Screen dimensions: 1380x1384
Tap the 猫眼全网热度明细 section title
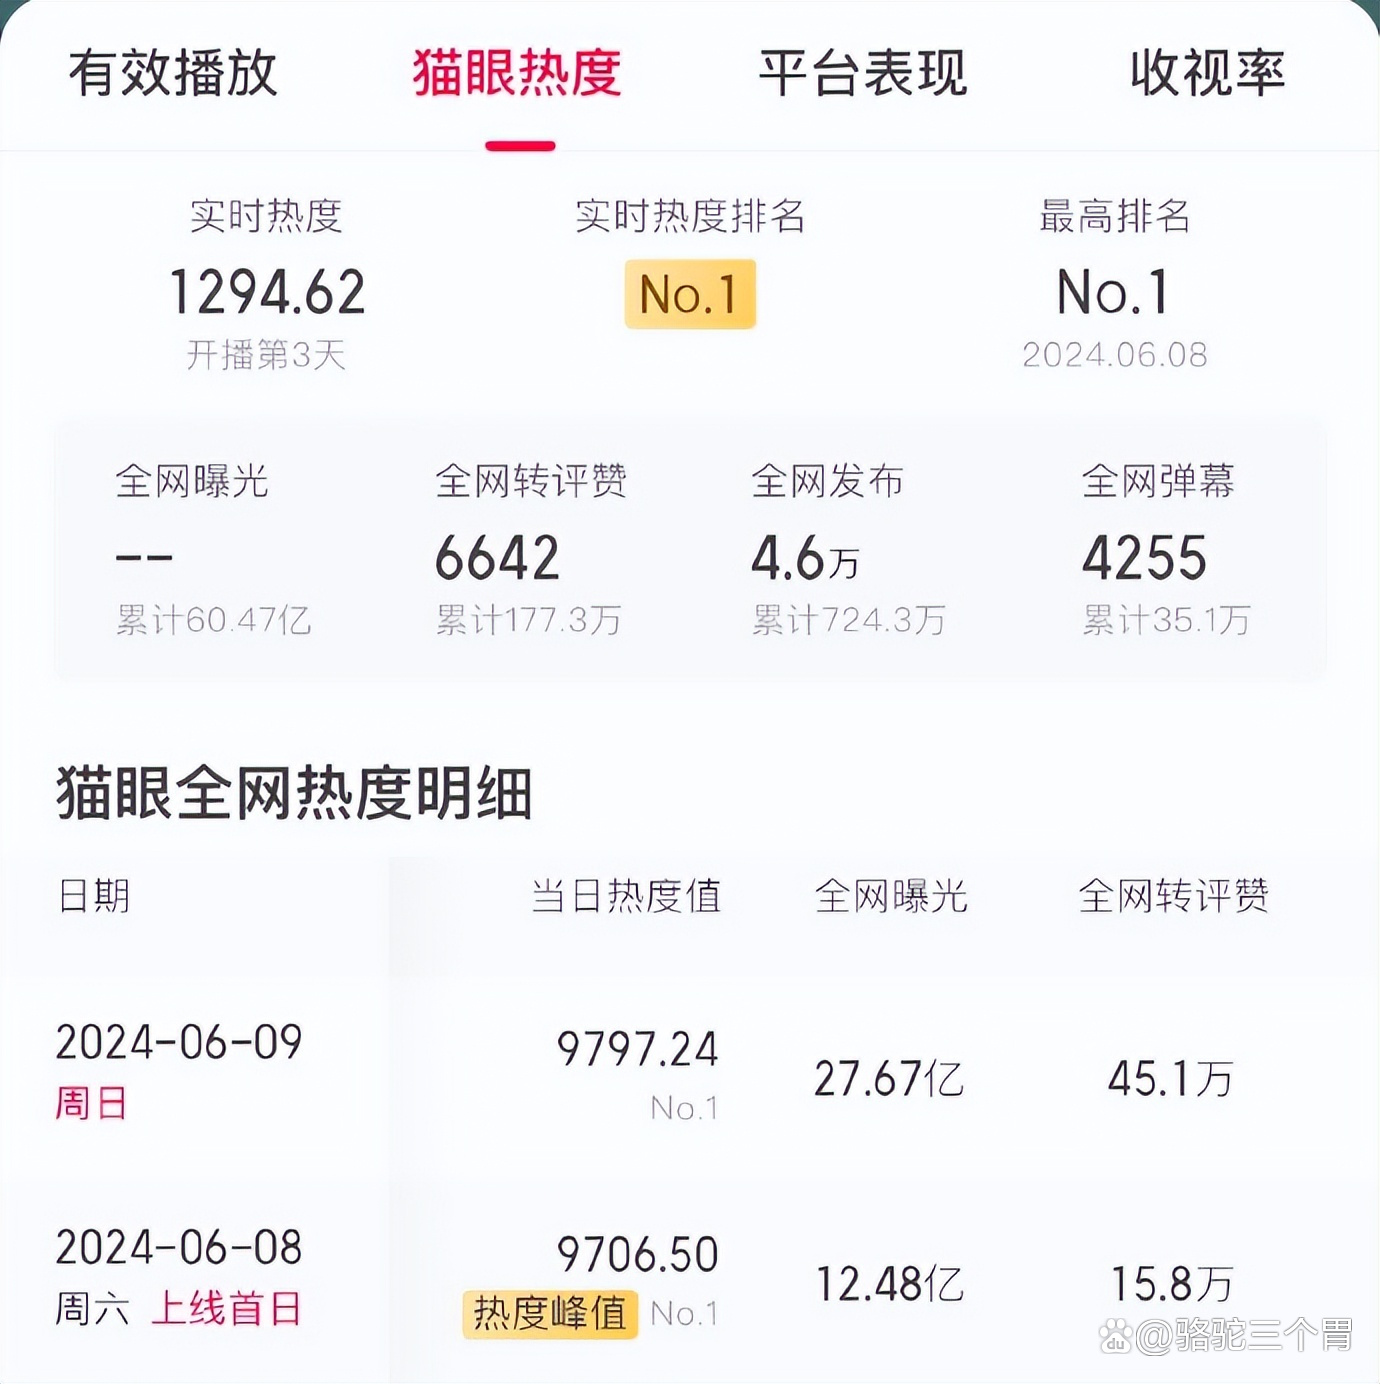click(294, 793)
